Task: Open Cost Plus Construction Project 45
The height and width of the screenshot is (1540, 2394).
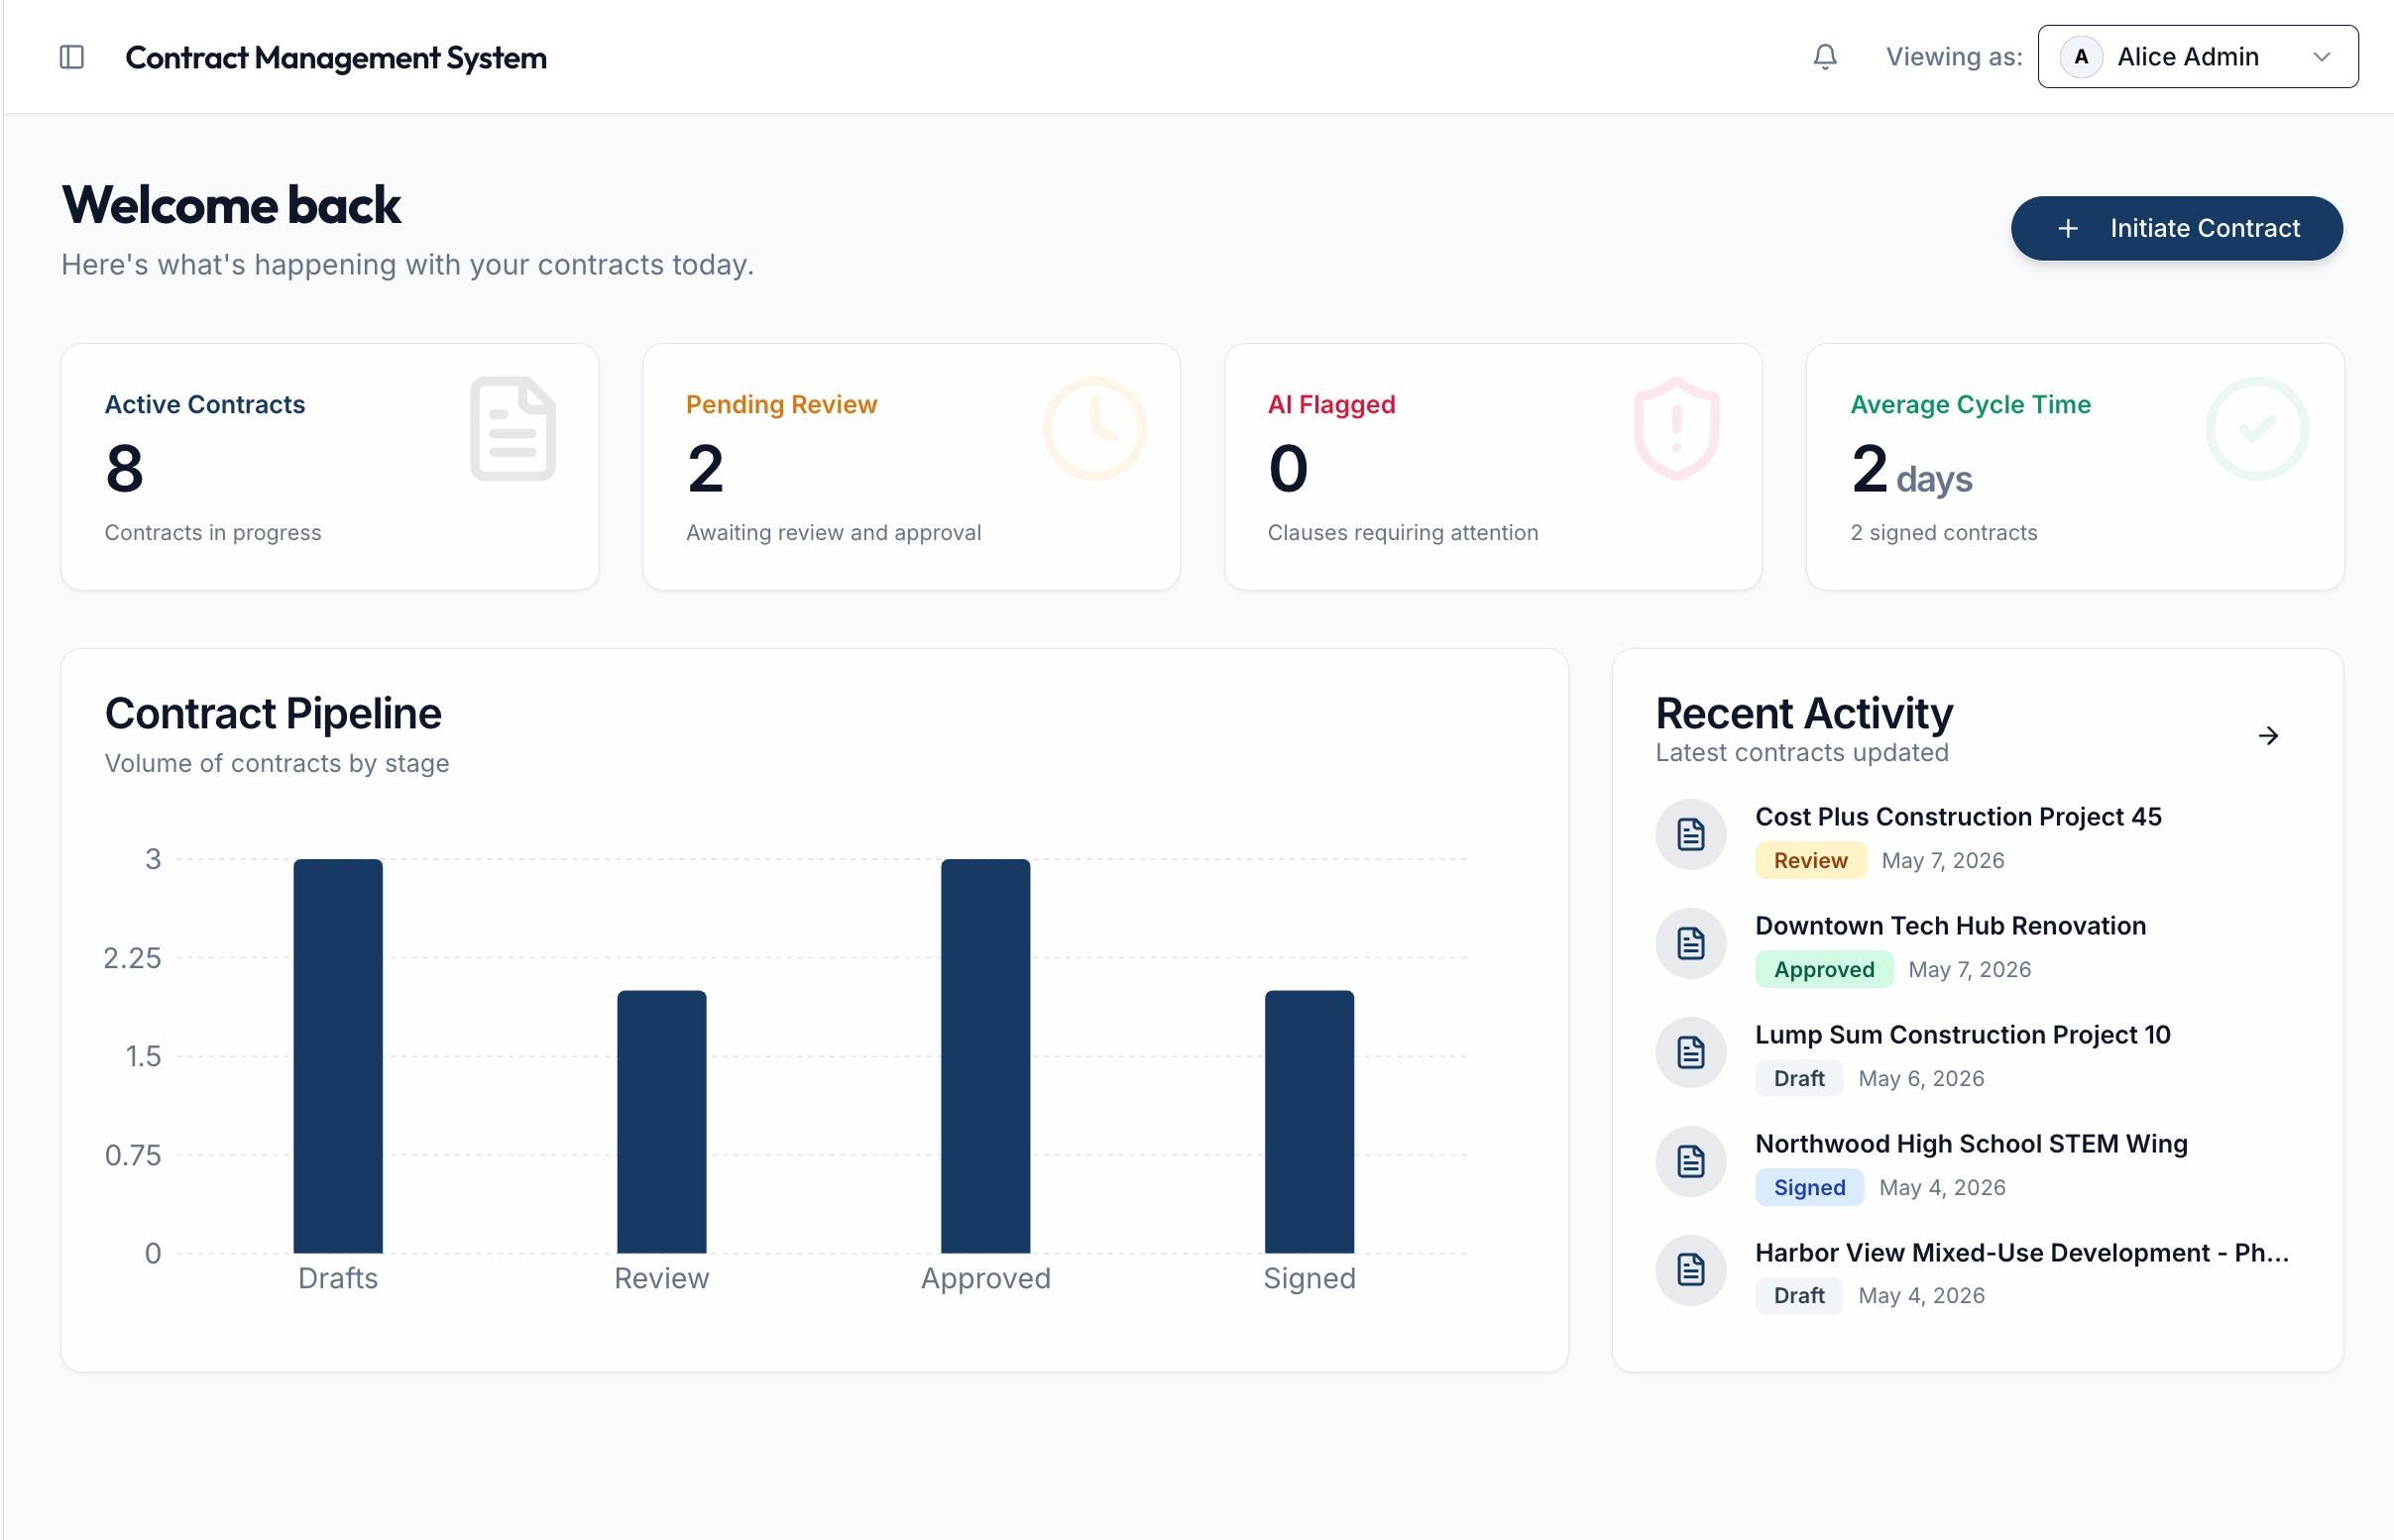Action: click(x=1958, y=817)
